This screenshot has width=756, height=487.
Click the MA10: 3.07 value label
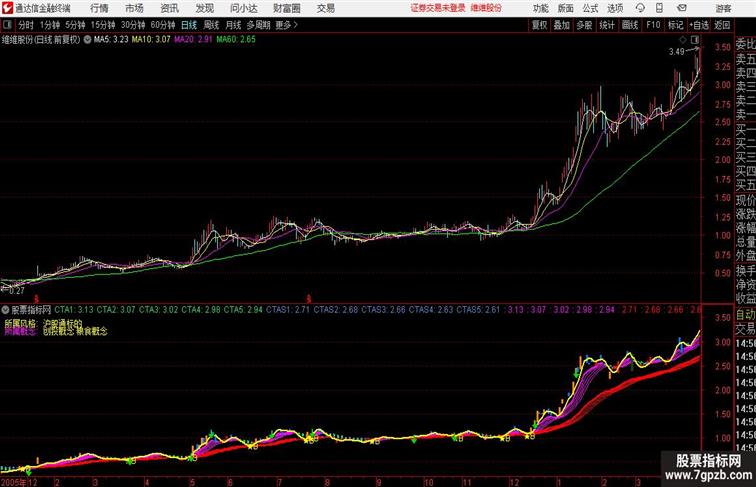click(151, 40)
